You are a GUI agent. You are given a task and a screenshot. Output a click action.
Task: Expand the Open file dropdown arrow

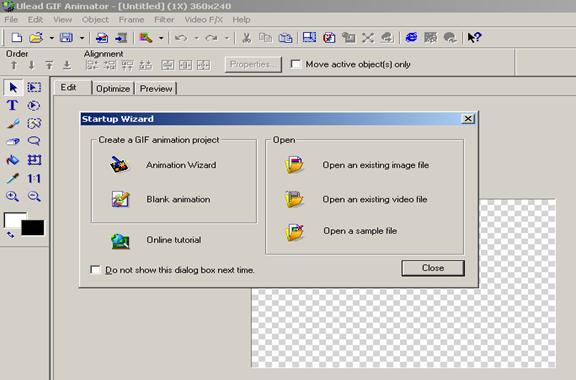click(52, 38)
